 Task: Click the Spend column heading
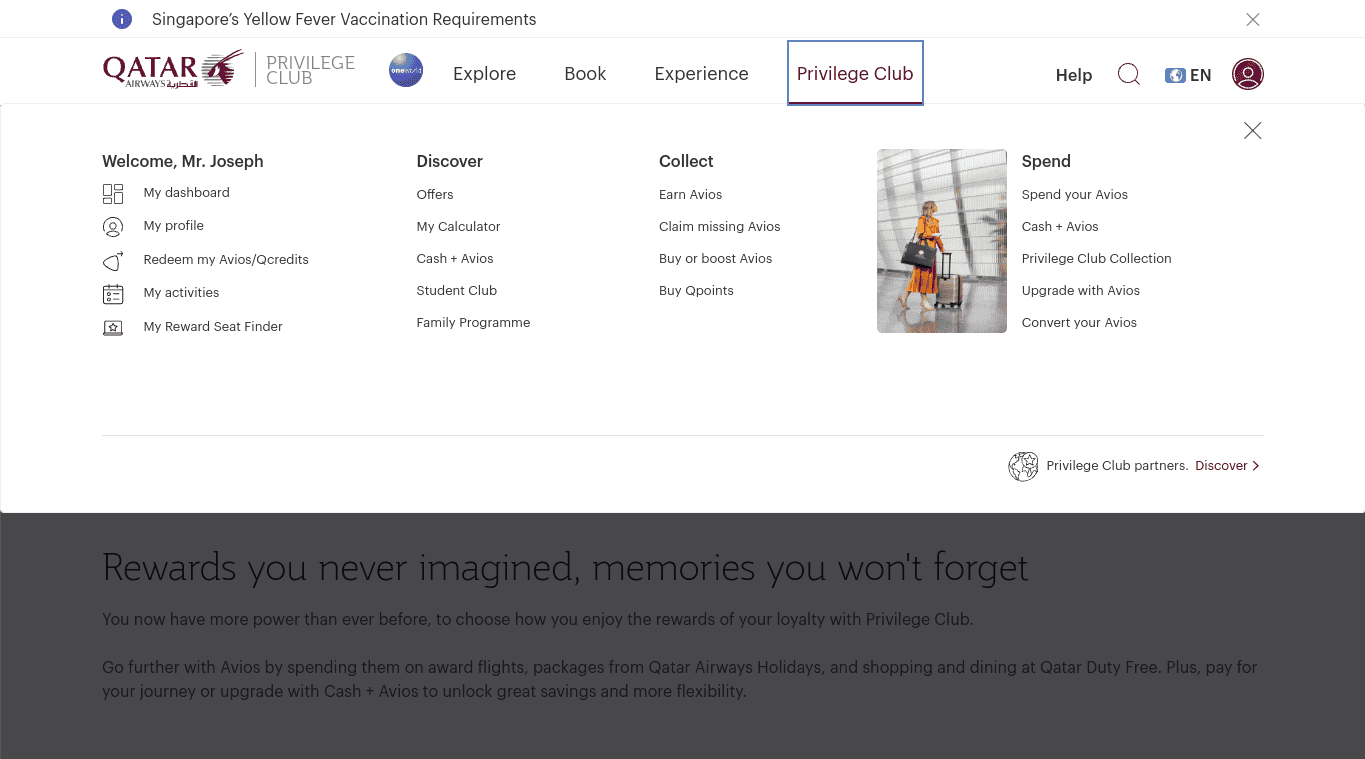1046,161
